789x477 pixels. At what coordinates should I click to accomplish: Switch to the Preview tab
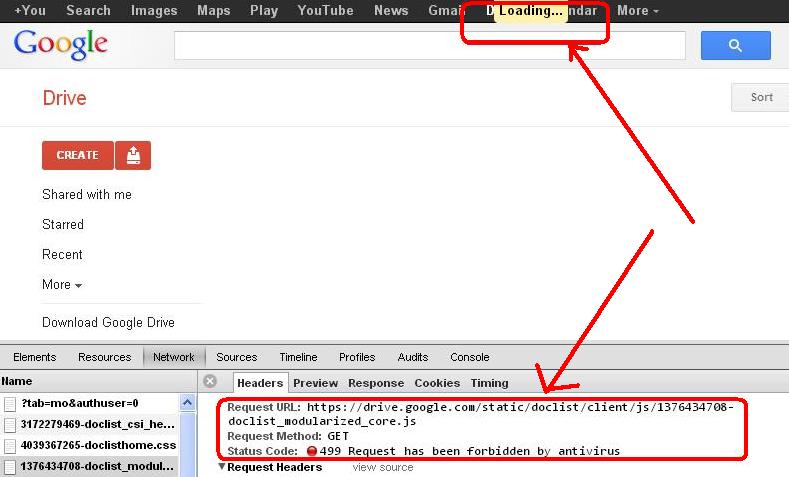[315, 383]
